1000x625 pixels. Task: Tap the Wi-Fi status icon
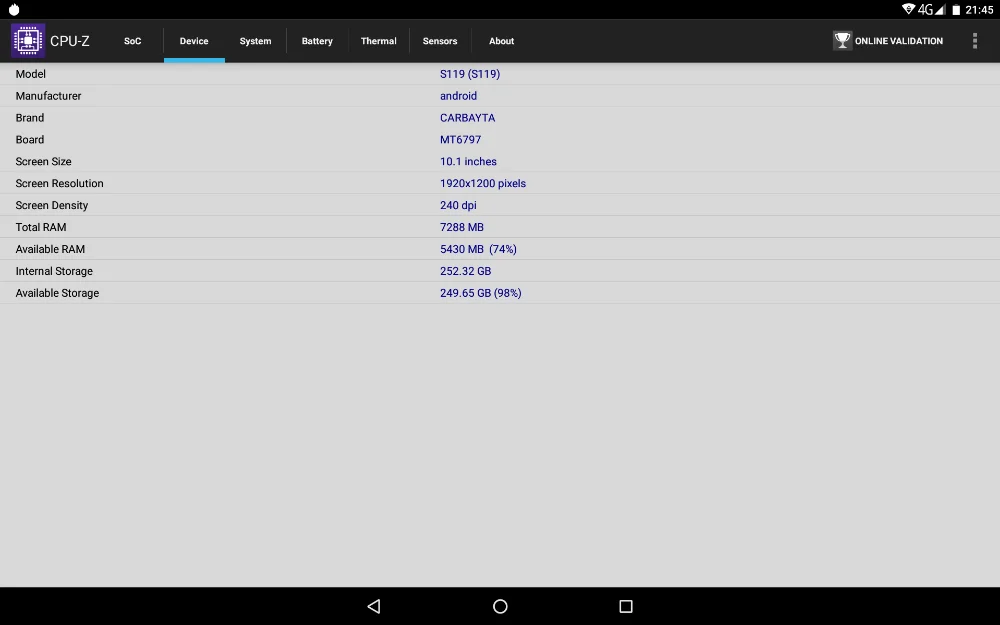click(x=908, y=9)
